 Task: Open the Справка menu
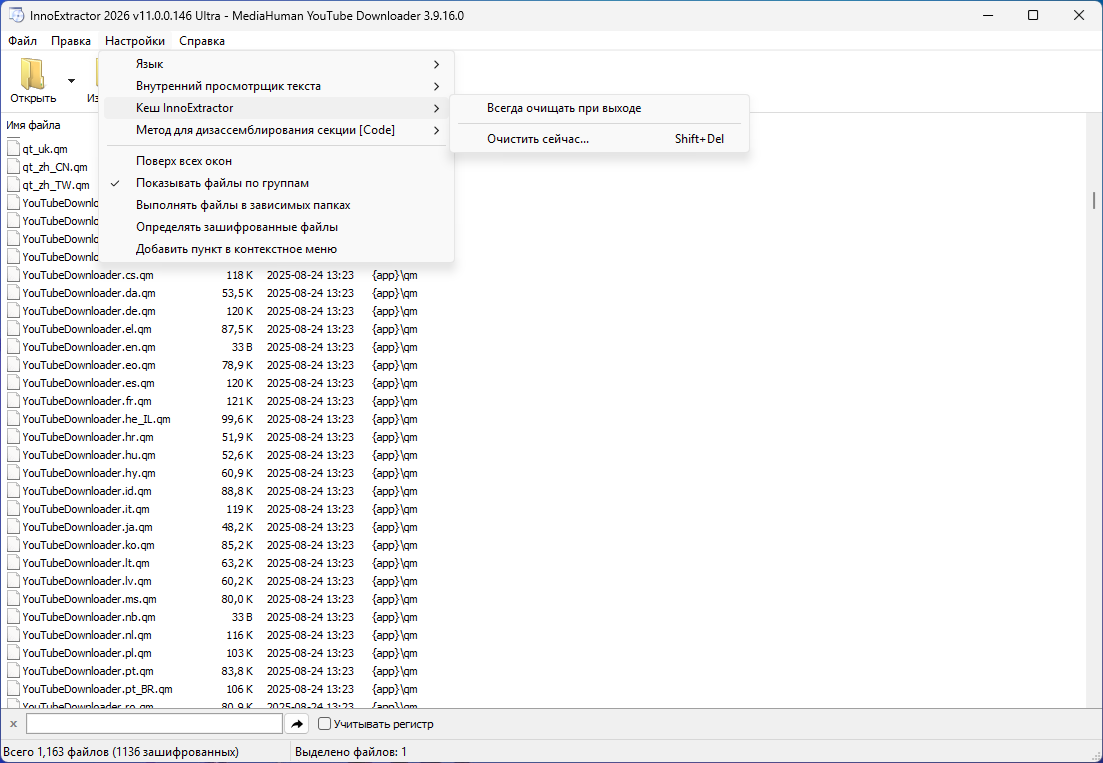(x=202, y=41)
